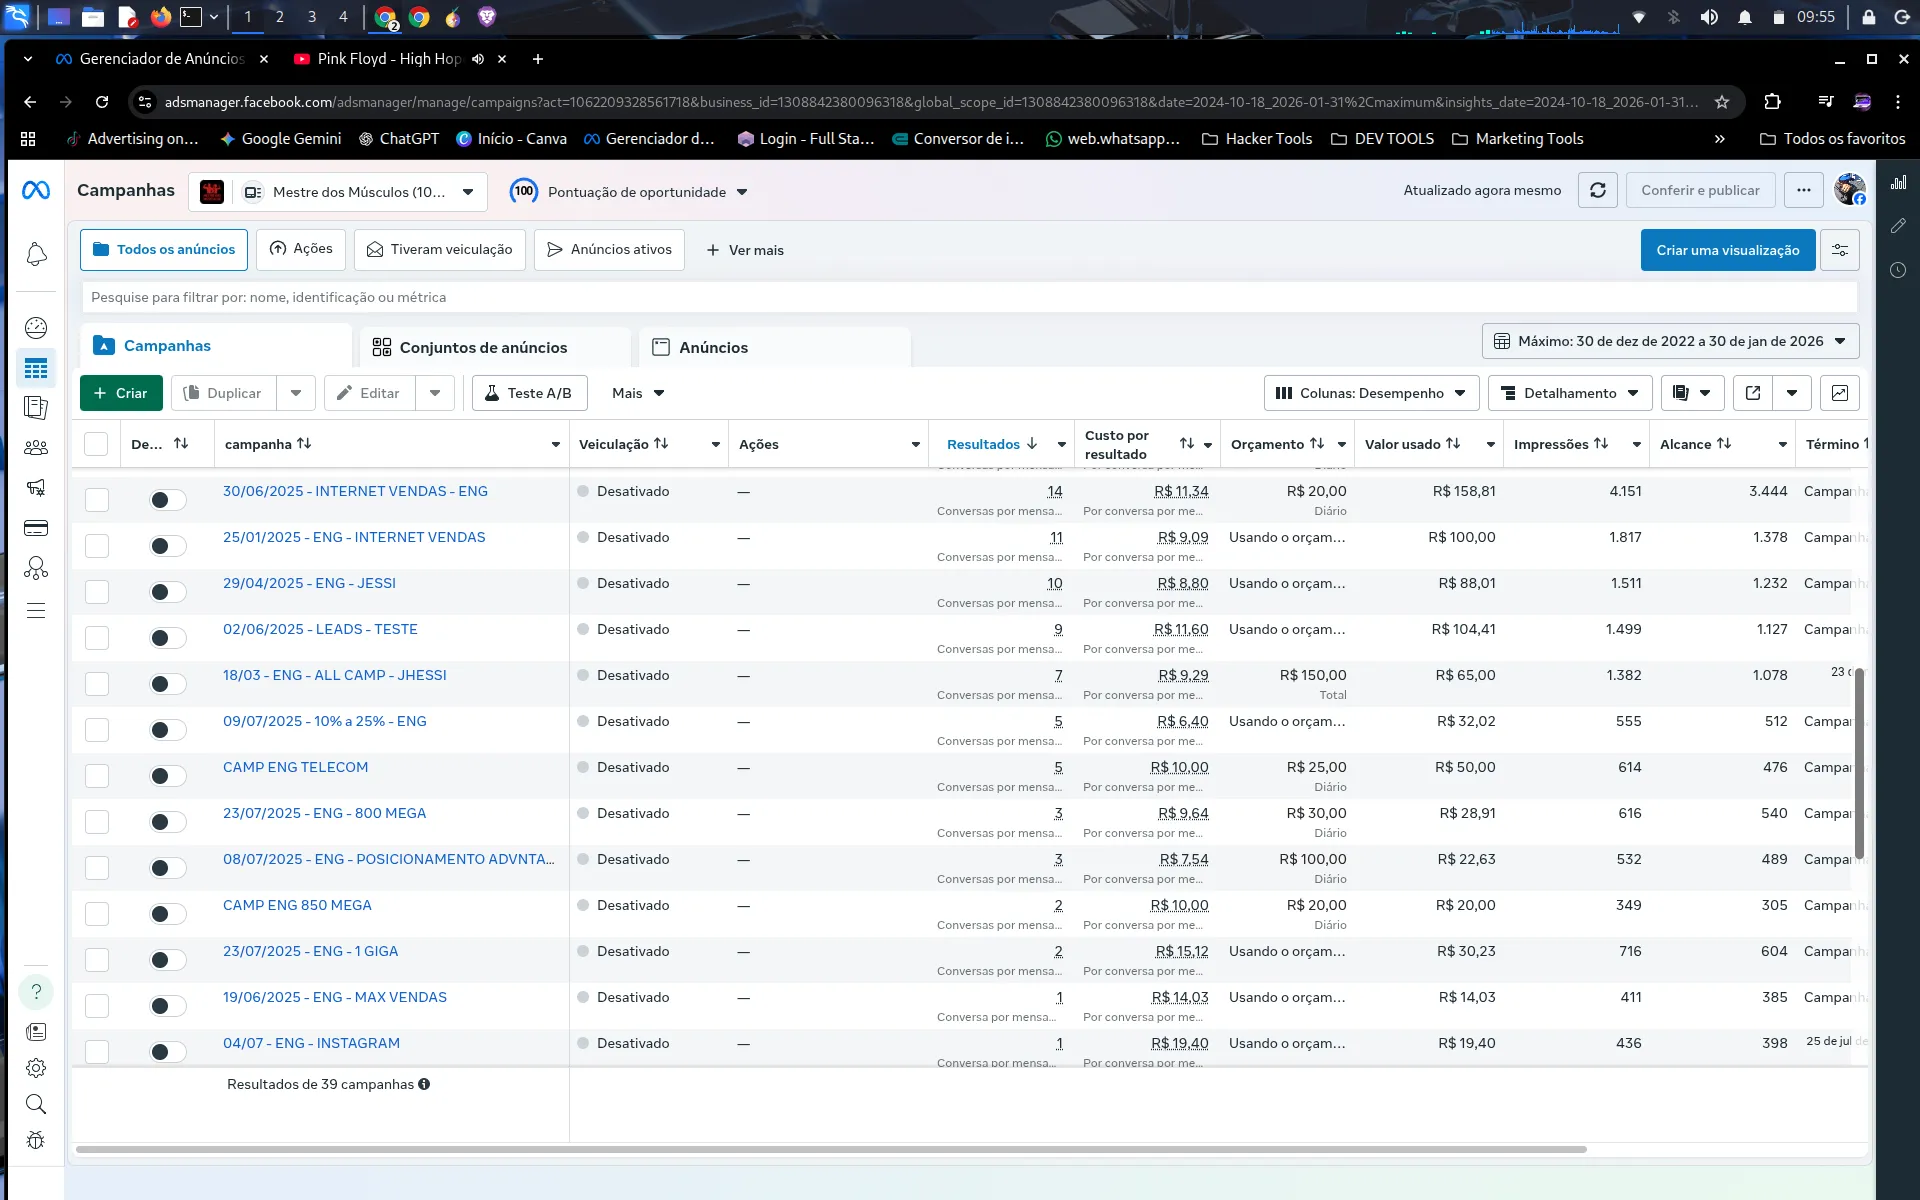
Task: Open settings gear icon in sidebar
Action: coord(36,1068)
